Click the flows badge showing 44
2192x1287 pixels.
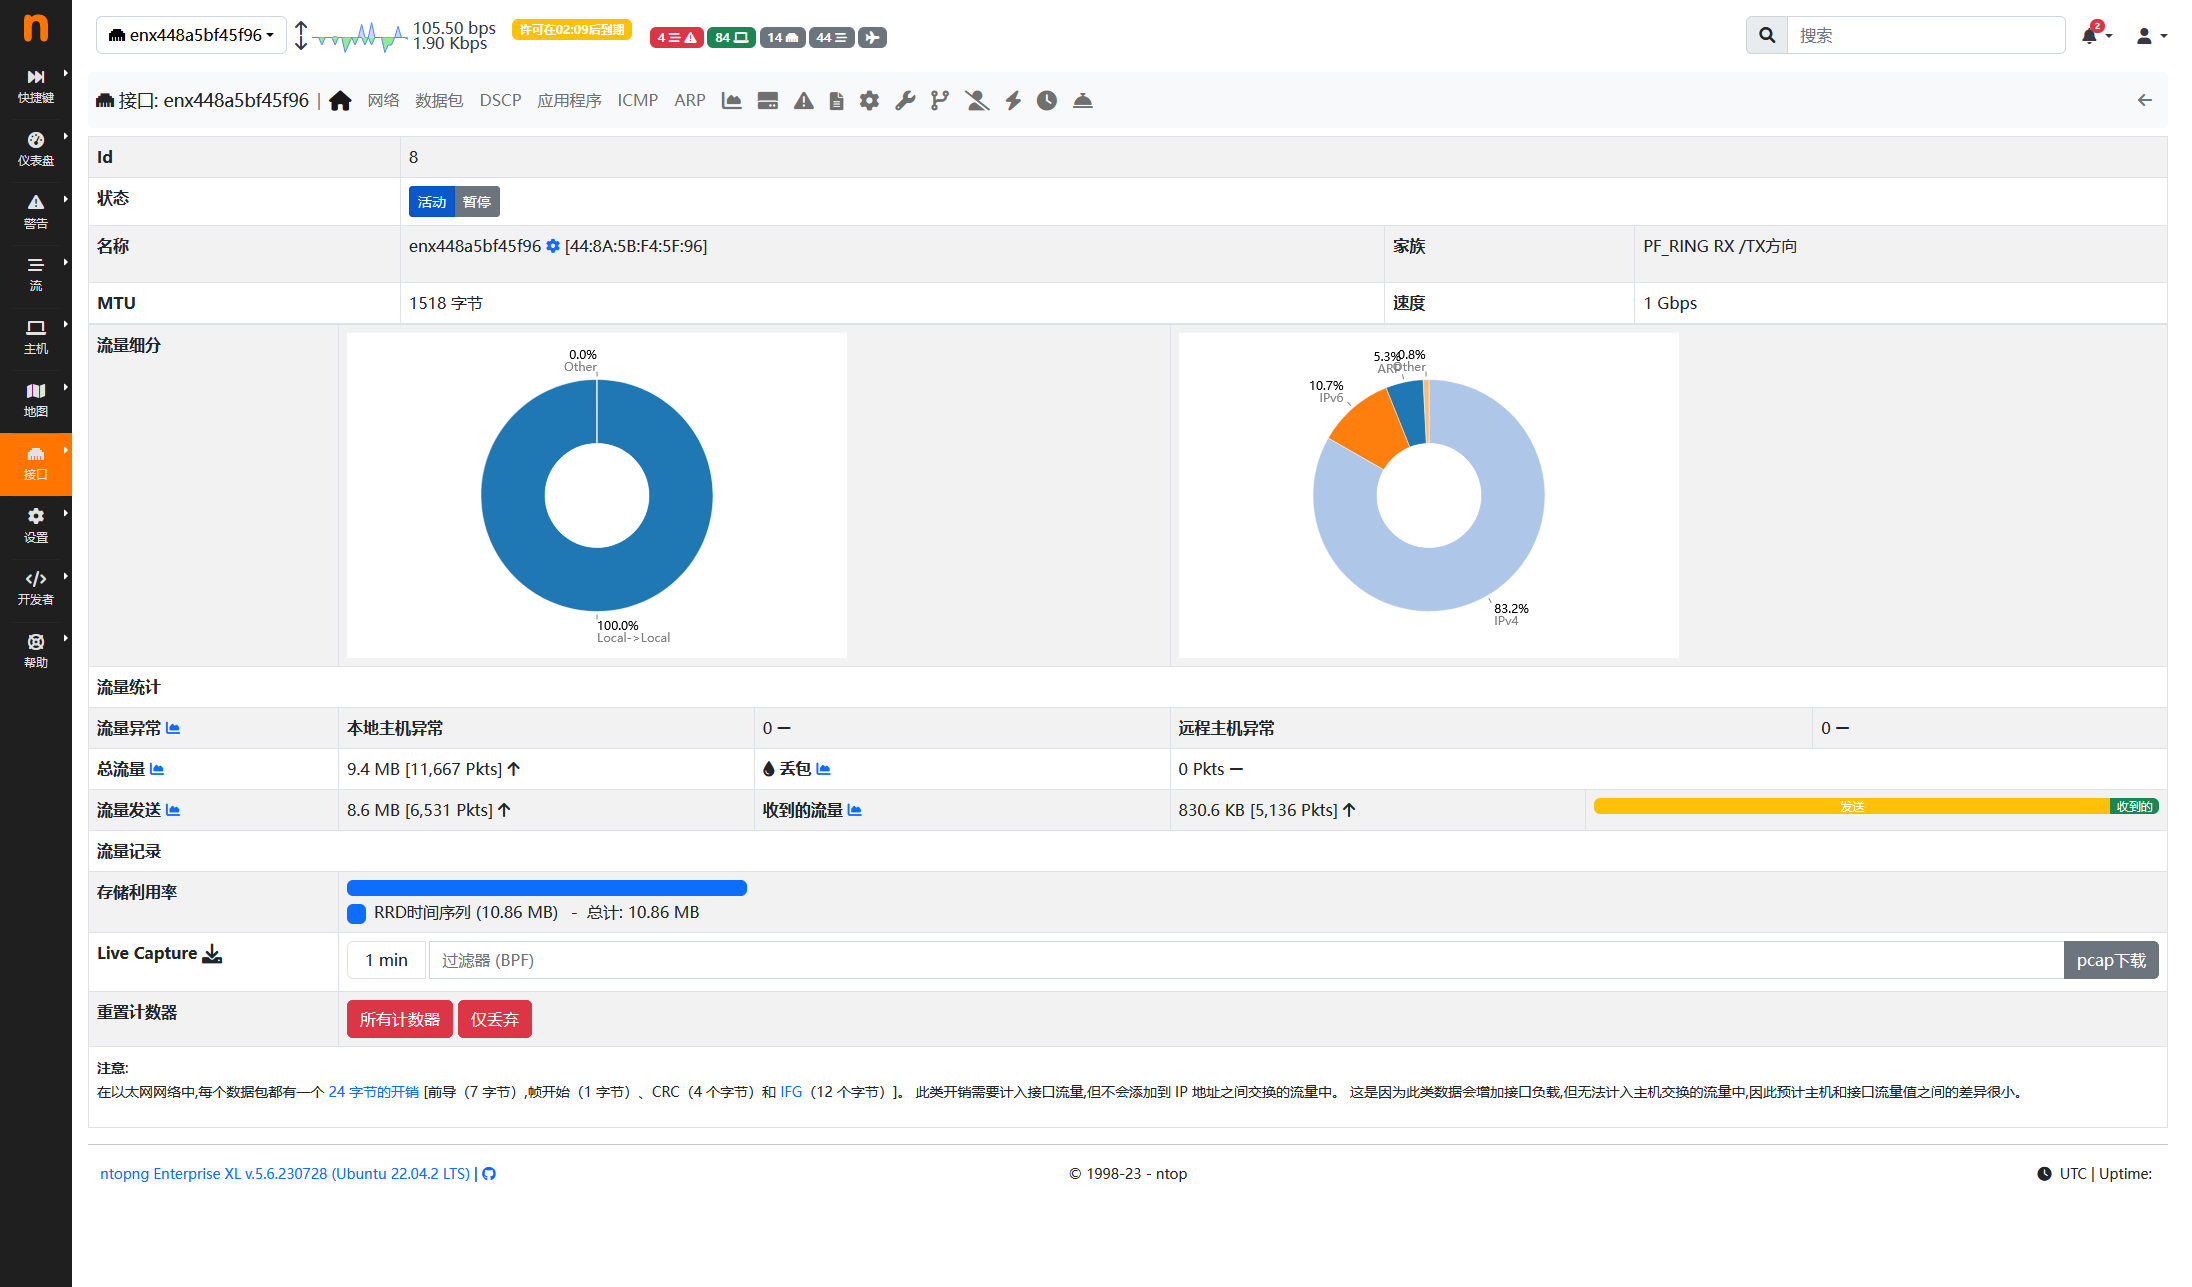pyautogui.click(x=832, y=37)
